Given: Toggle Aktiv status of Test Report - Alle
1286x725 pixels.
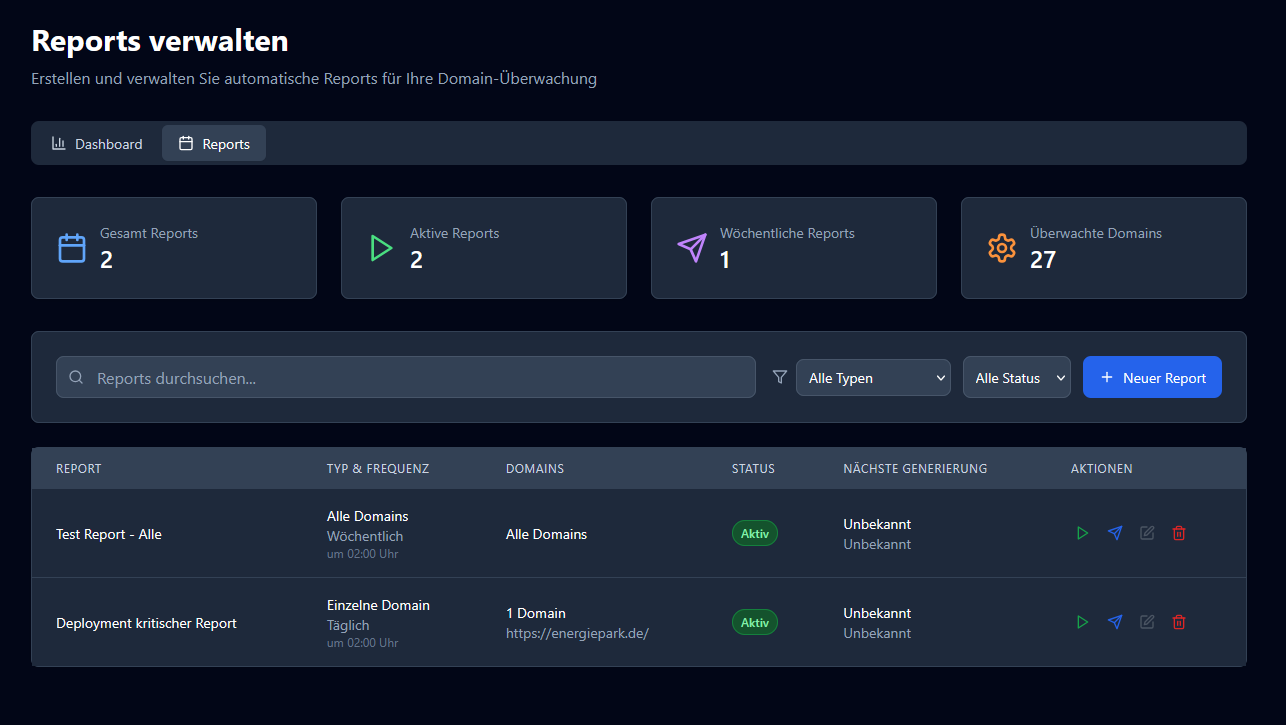Looking at the screenshot, I should tap(754, 534).
